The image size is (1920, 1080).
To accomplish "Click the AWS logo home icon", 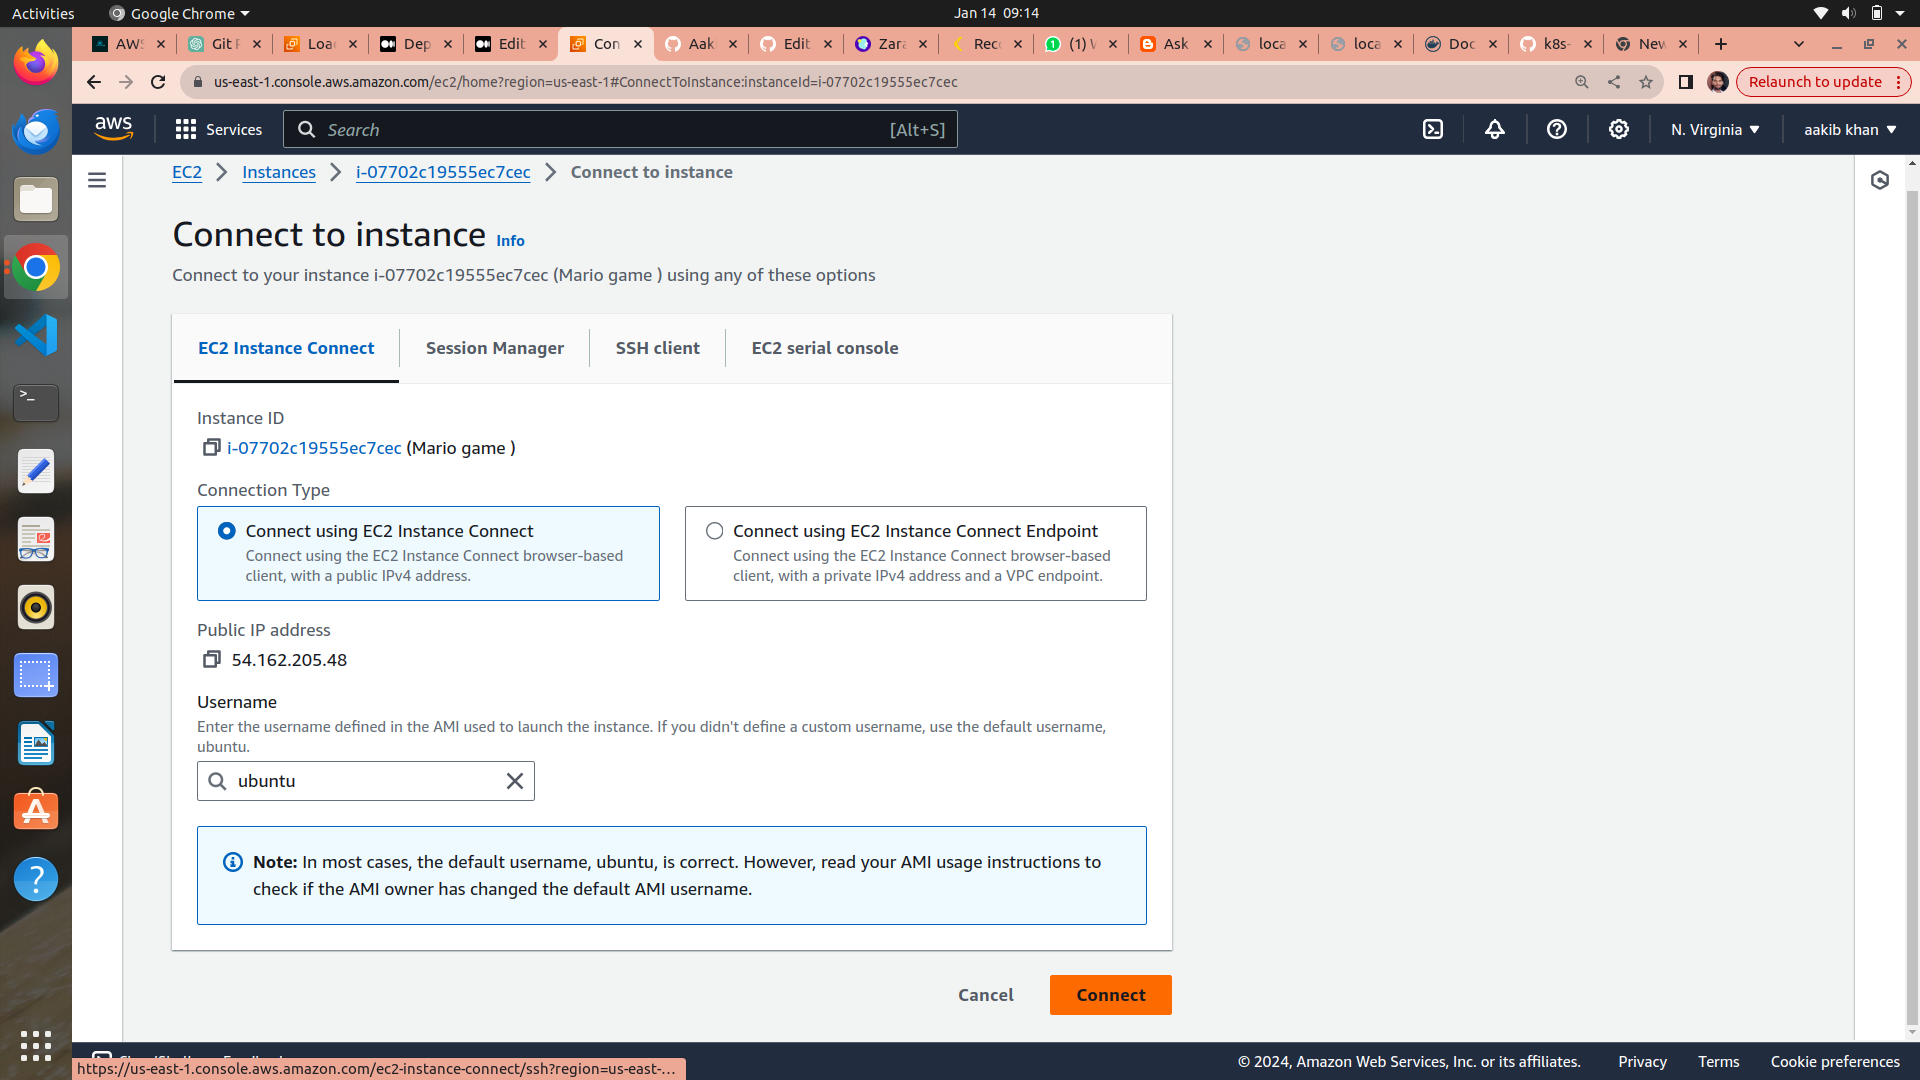I will (113, 129).
